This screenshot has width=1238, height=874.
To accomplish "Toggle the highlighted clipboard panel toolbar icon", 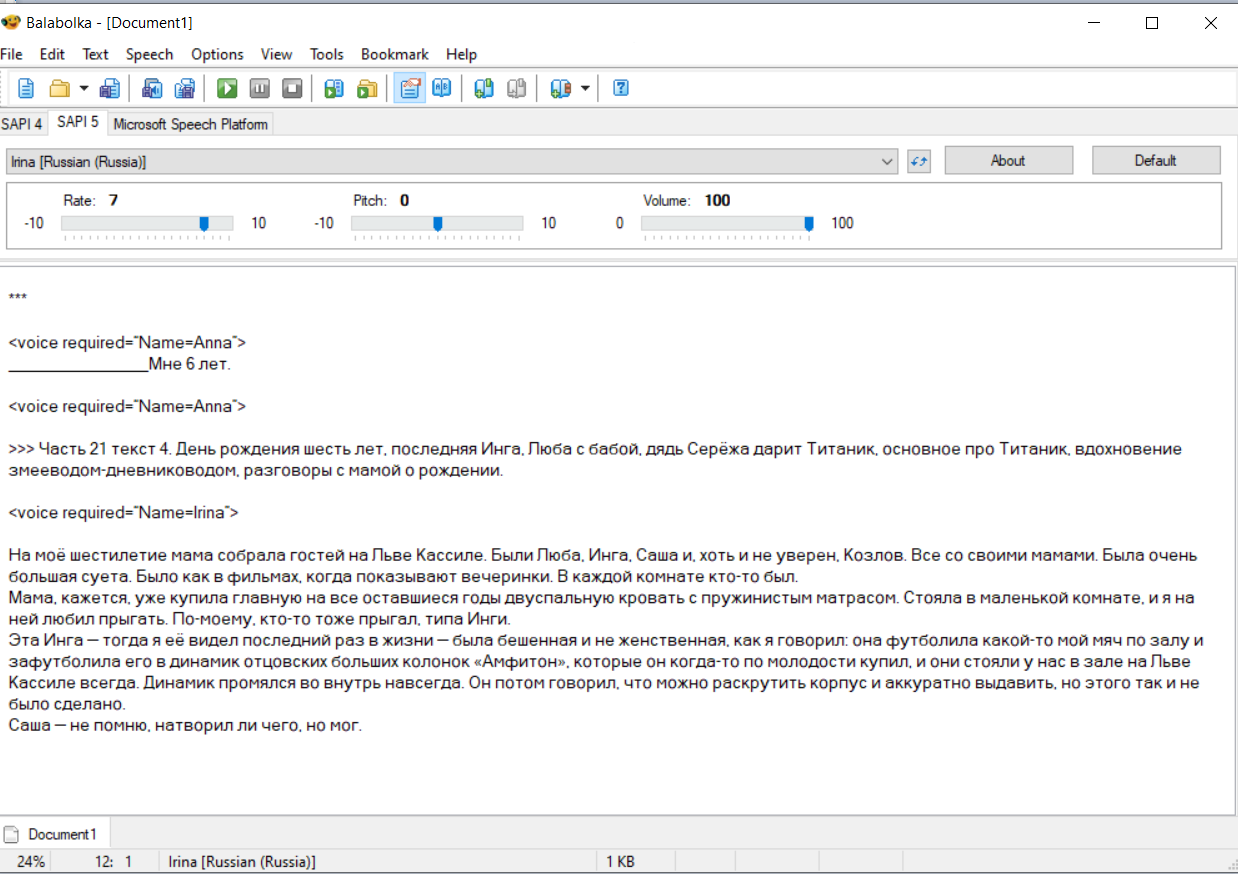I will (408, 88).
